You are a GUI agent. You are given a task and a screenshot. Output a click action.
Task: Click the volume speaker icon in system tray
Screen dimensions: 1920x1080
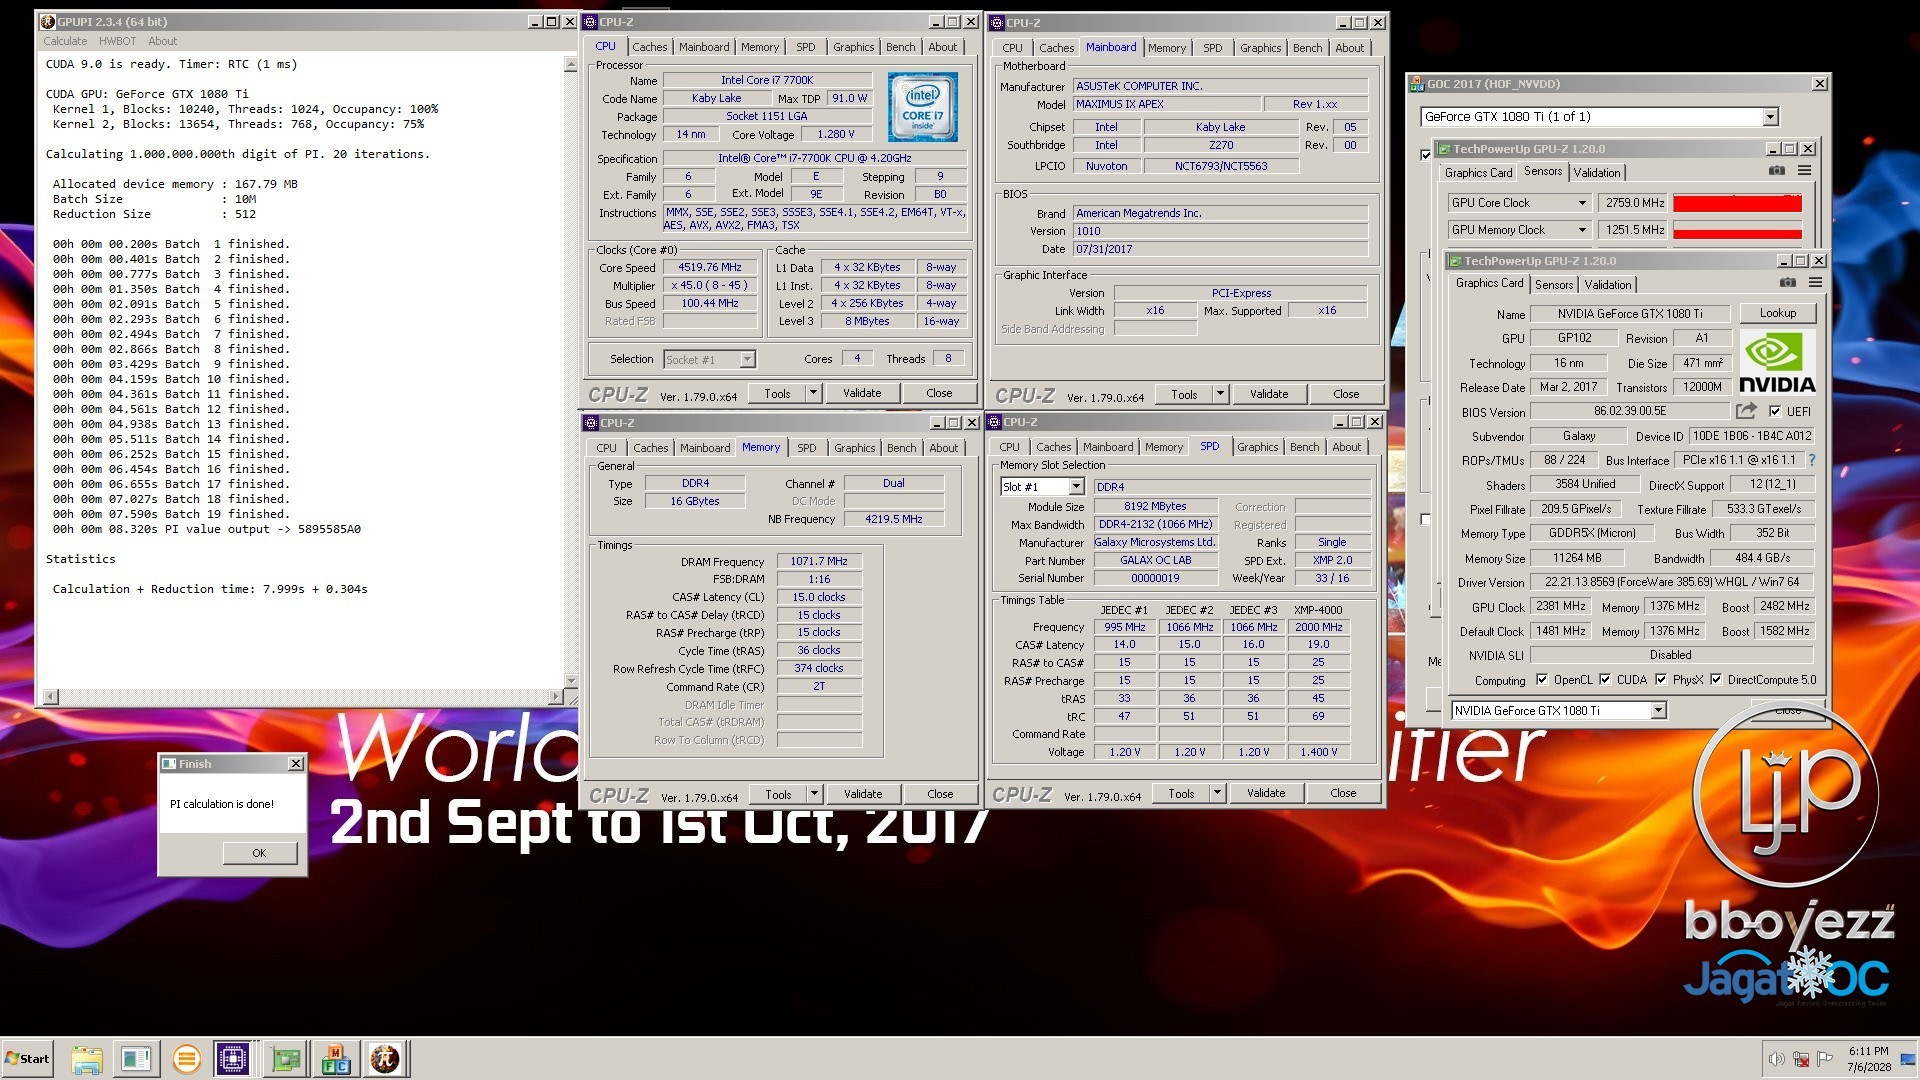1776,1059
